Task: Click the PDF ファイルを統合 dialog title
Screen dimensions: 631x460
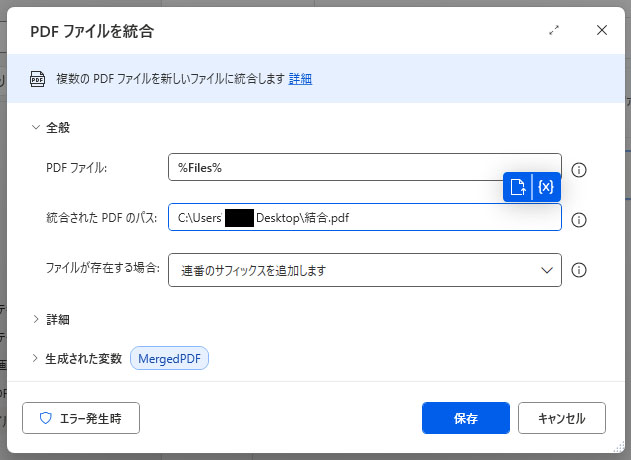Action: coord(91,32)
